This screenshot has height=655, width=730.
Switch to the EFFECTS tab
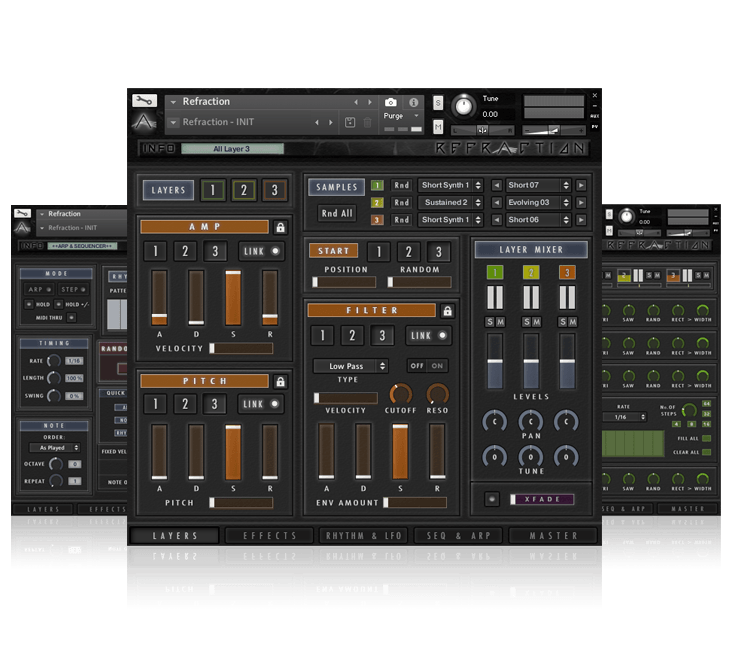[270, 536]
